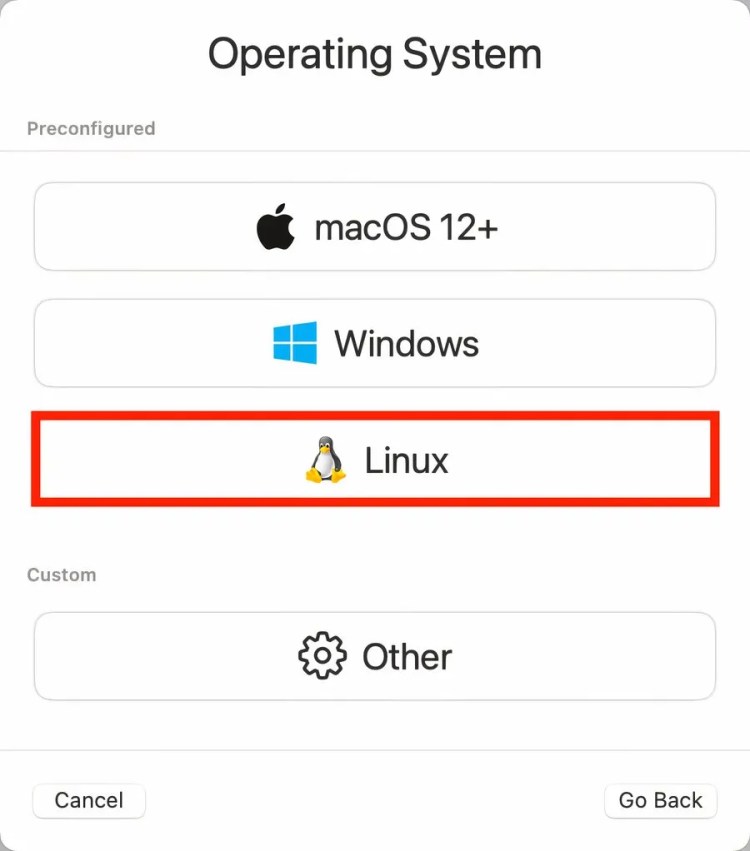
Task: Click the Tux penguin icon
Action: click(x=325, y=459)
